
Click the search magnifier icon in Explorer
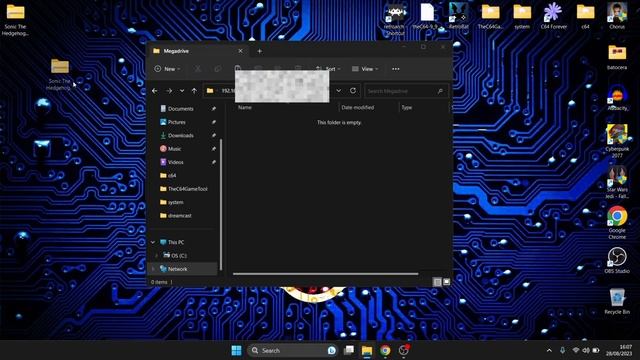(440, 91)
